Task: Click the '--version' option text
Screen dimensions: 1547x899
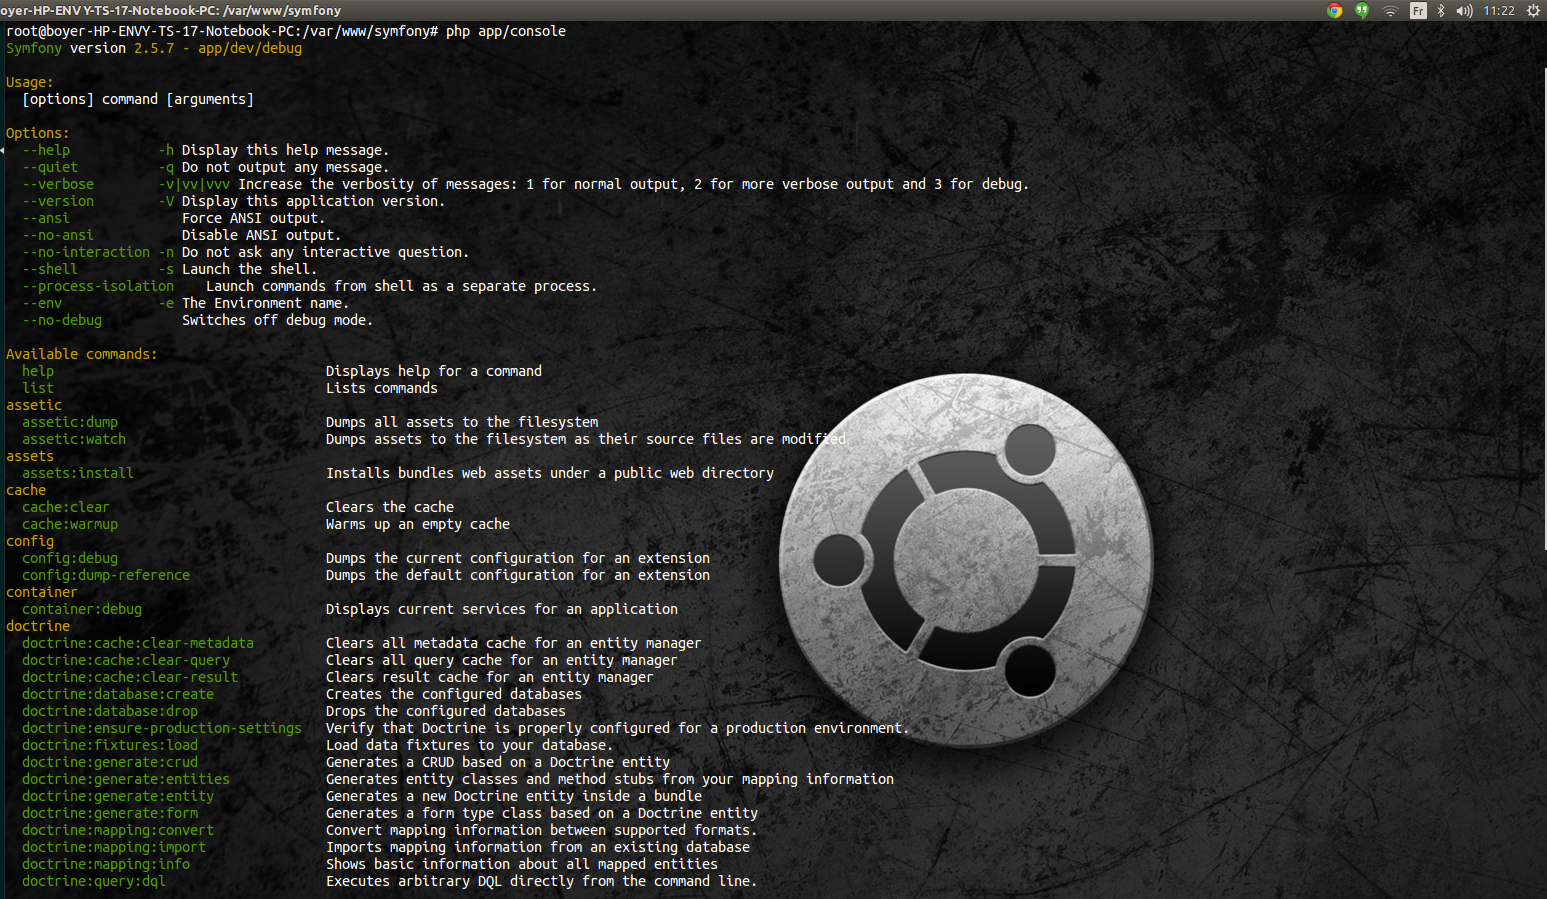Action: tap(58, 201)
